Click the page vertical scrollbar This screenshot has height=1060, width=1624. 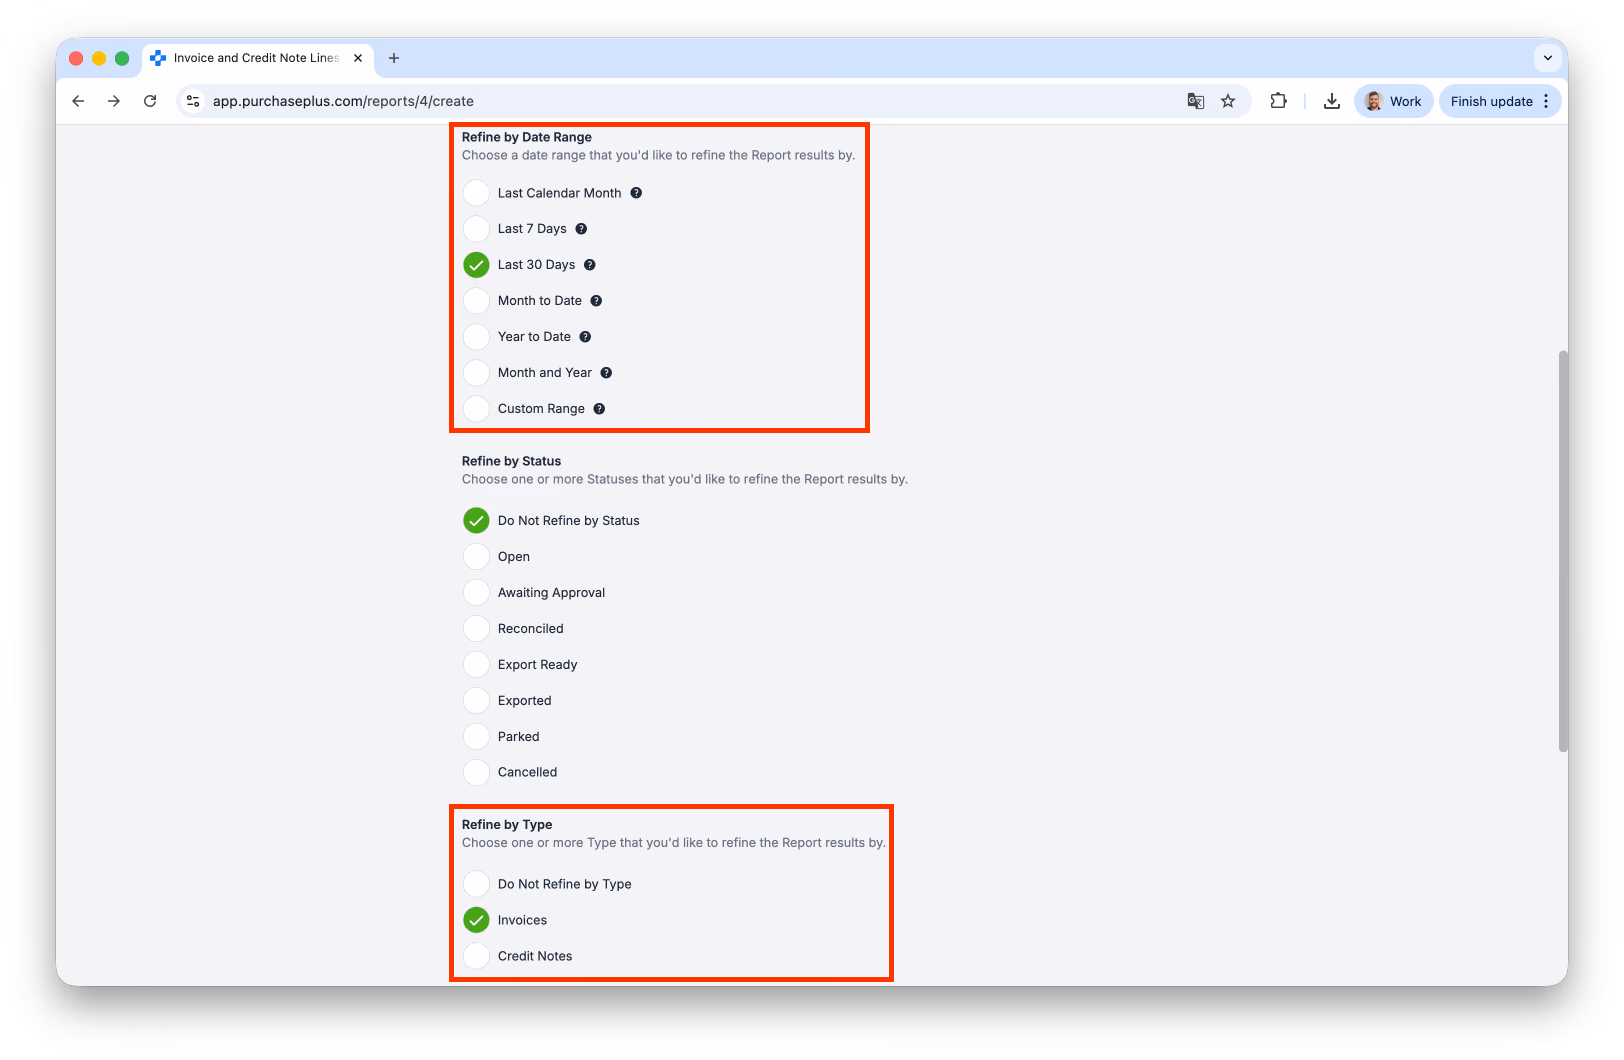1563,551
